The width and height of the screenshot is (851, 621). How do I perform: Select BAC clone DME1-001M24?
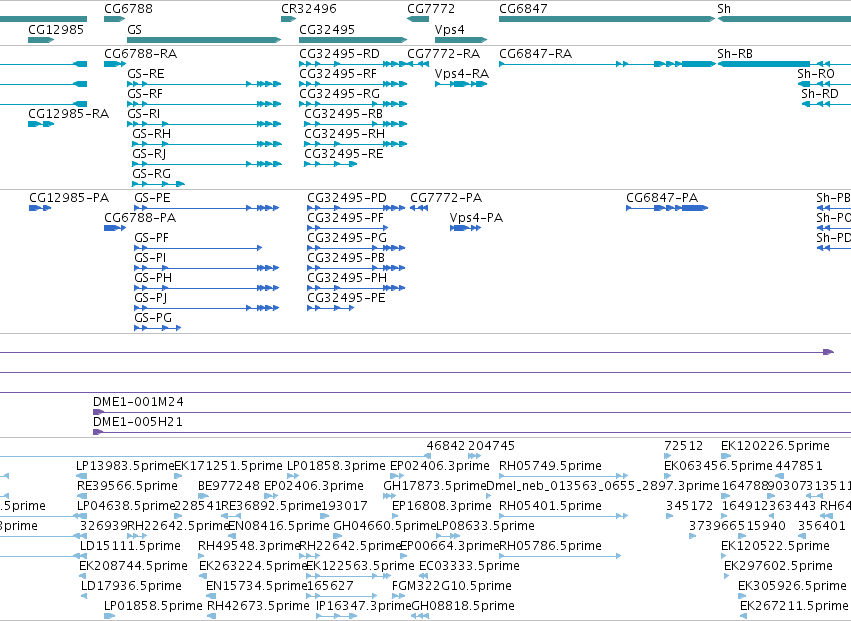(x=138, y=402)
